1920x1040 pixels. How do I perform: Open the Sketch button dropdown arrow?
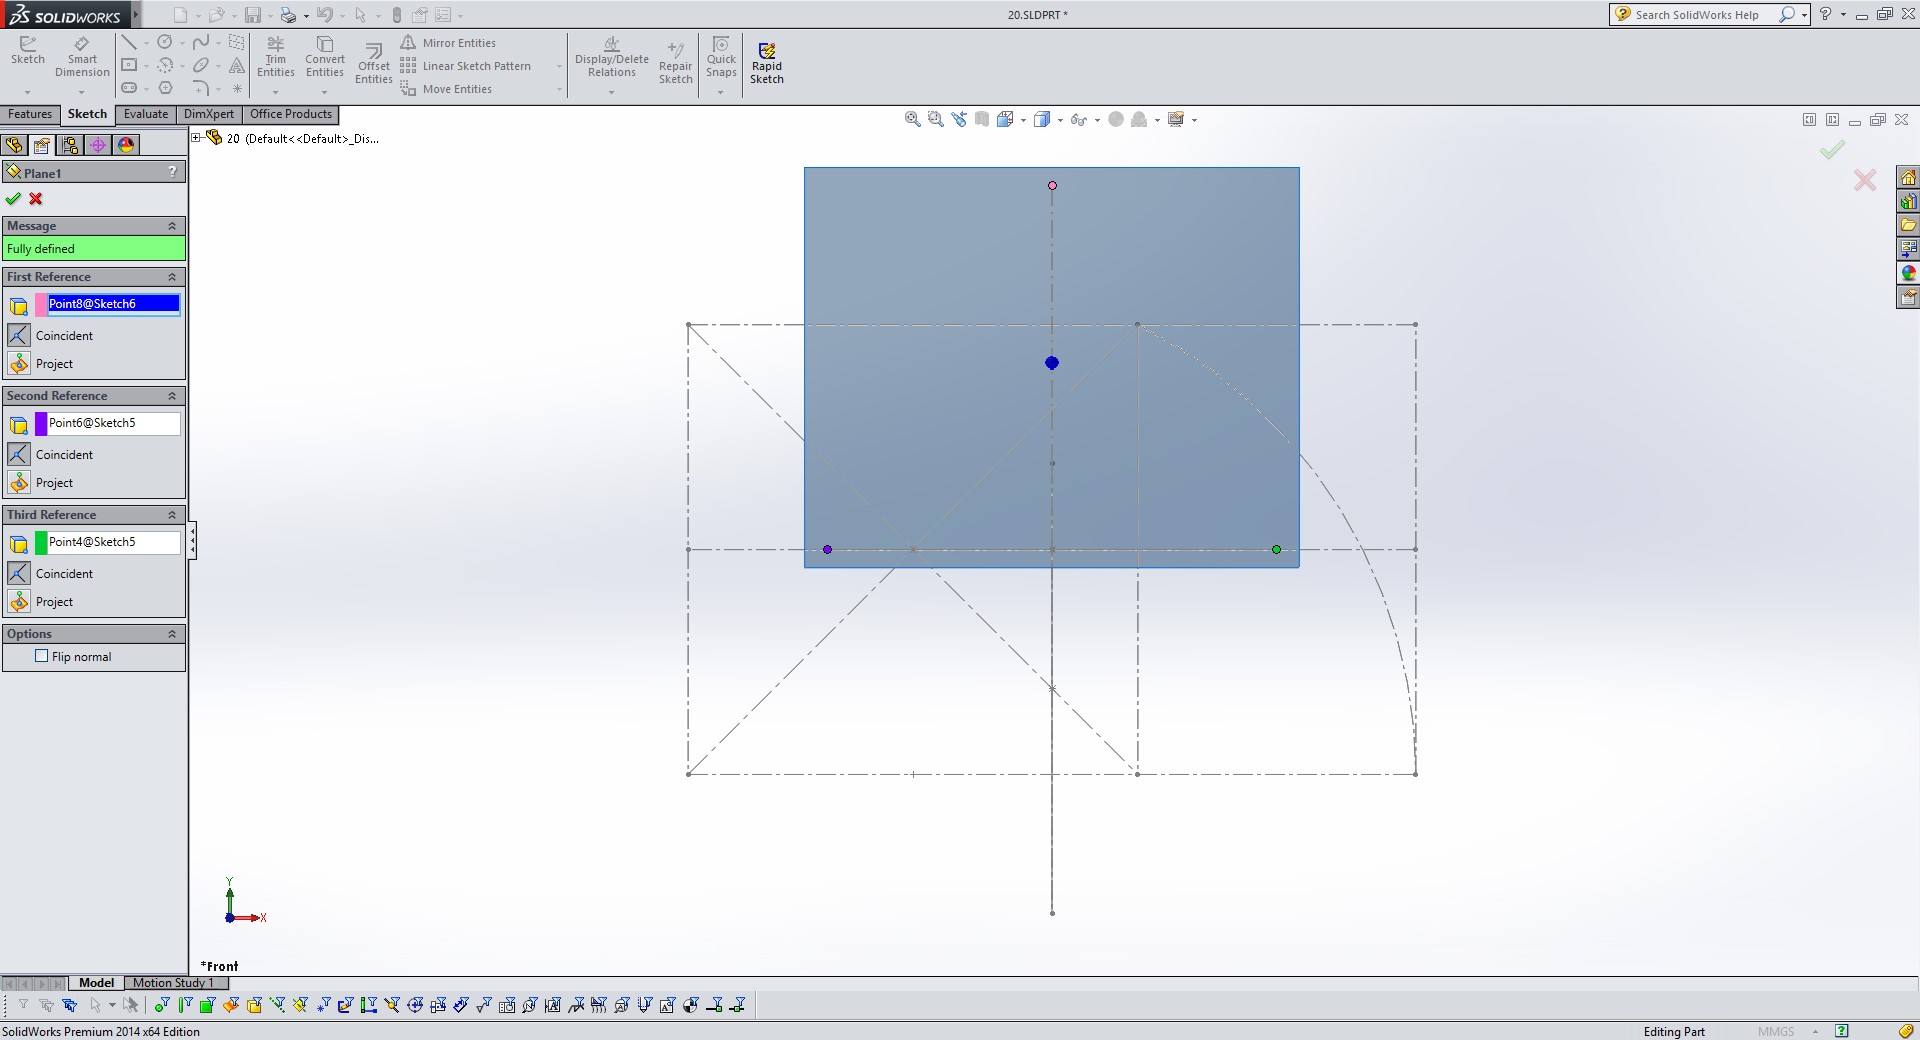point(27,92)
